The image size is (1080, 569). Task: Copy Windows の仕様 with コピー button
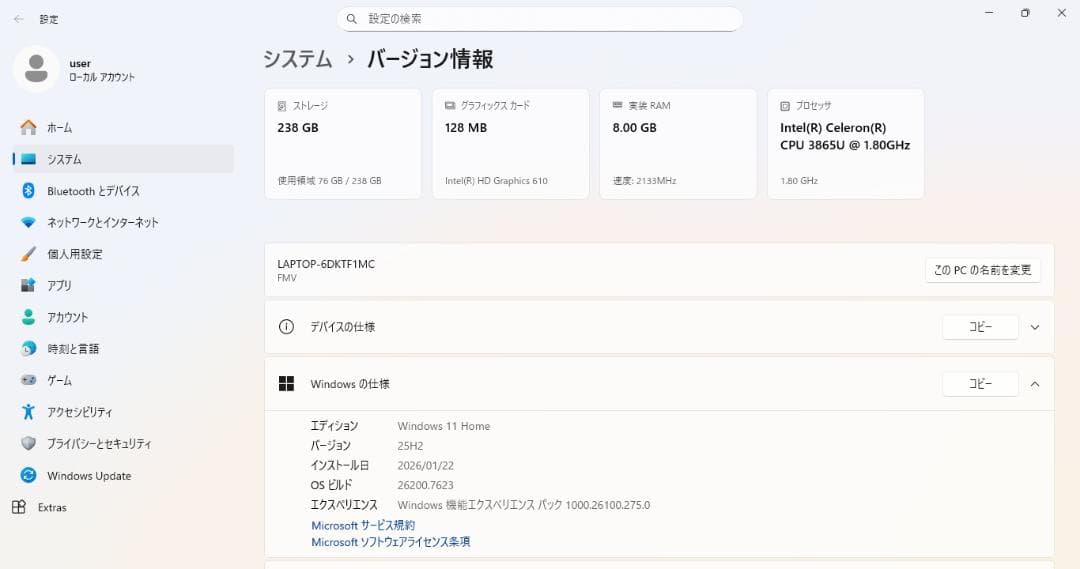[980, 384]
